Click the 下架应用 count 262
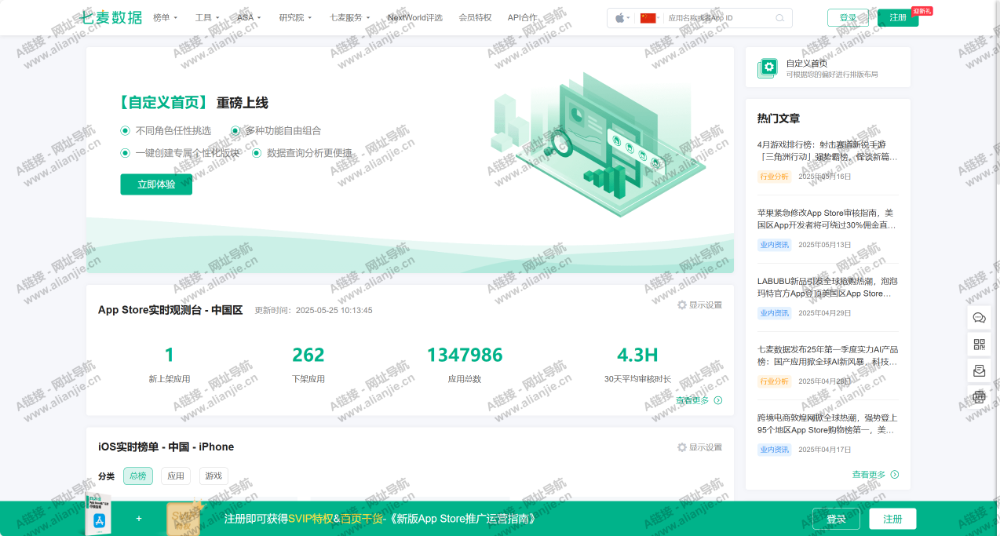The height and width of the screenshot is (536, 1000). coord(308,355)
